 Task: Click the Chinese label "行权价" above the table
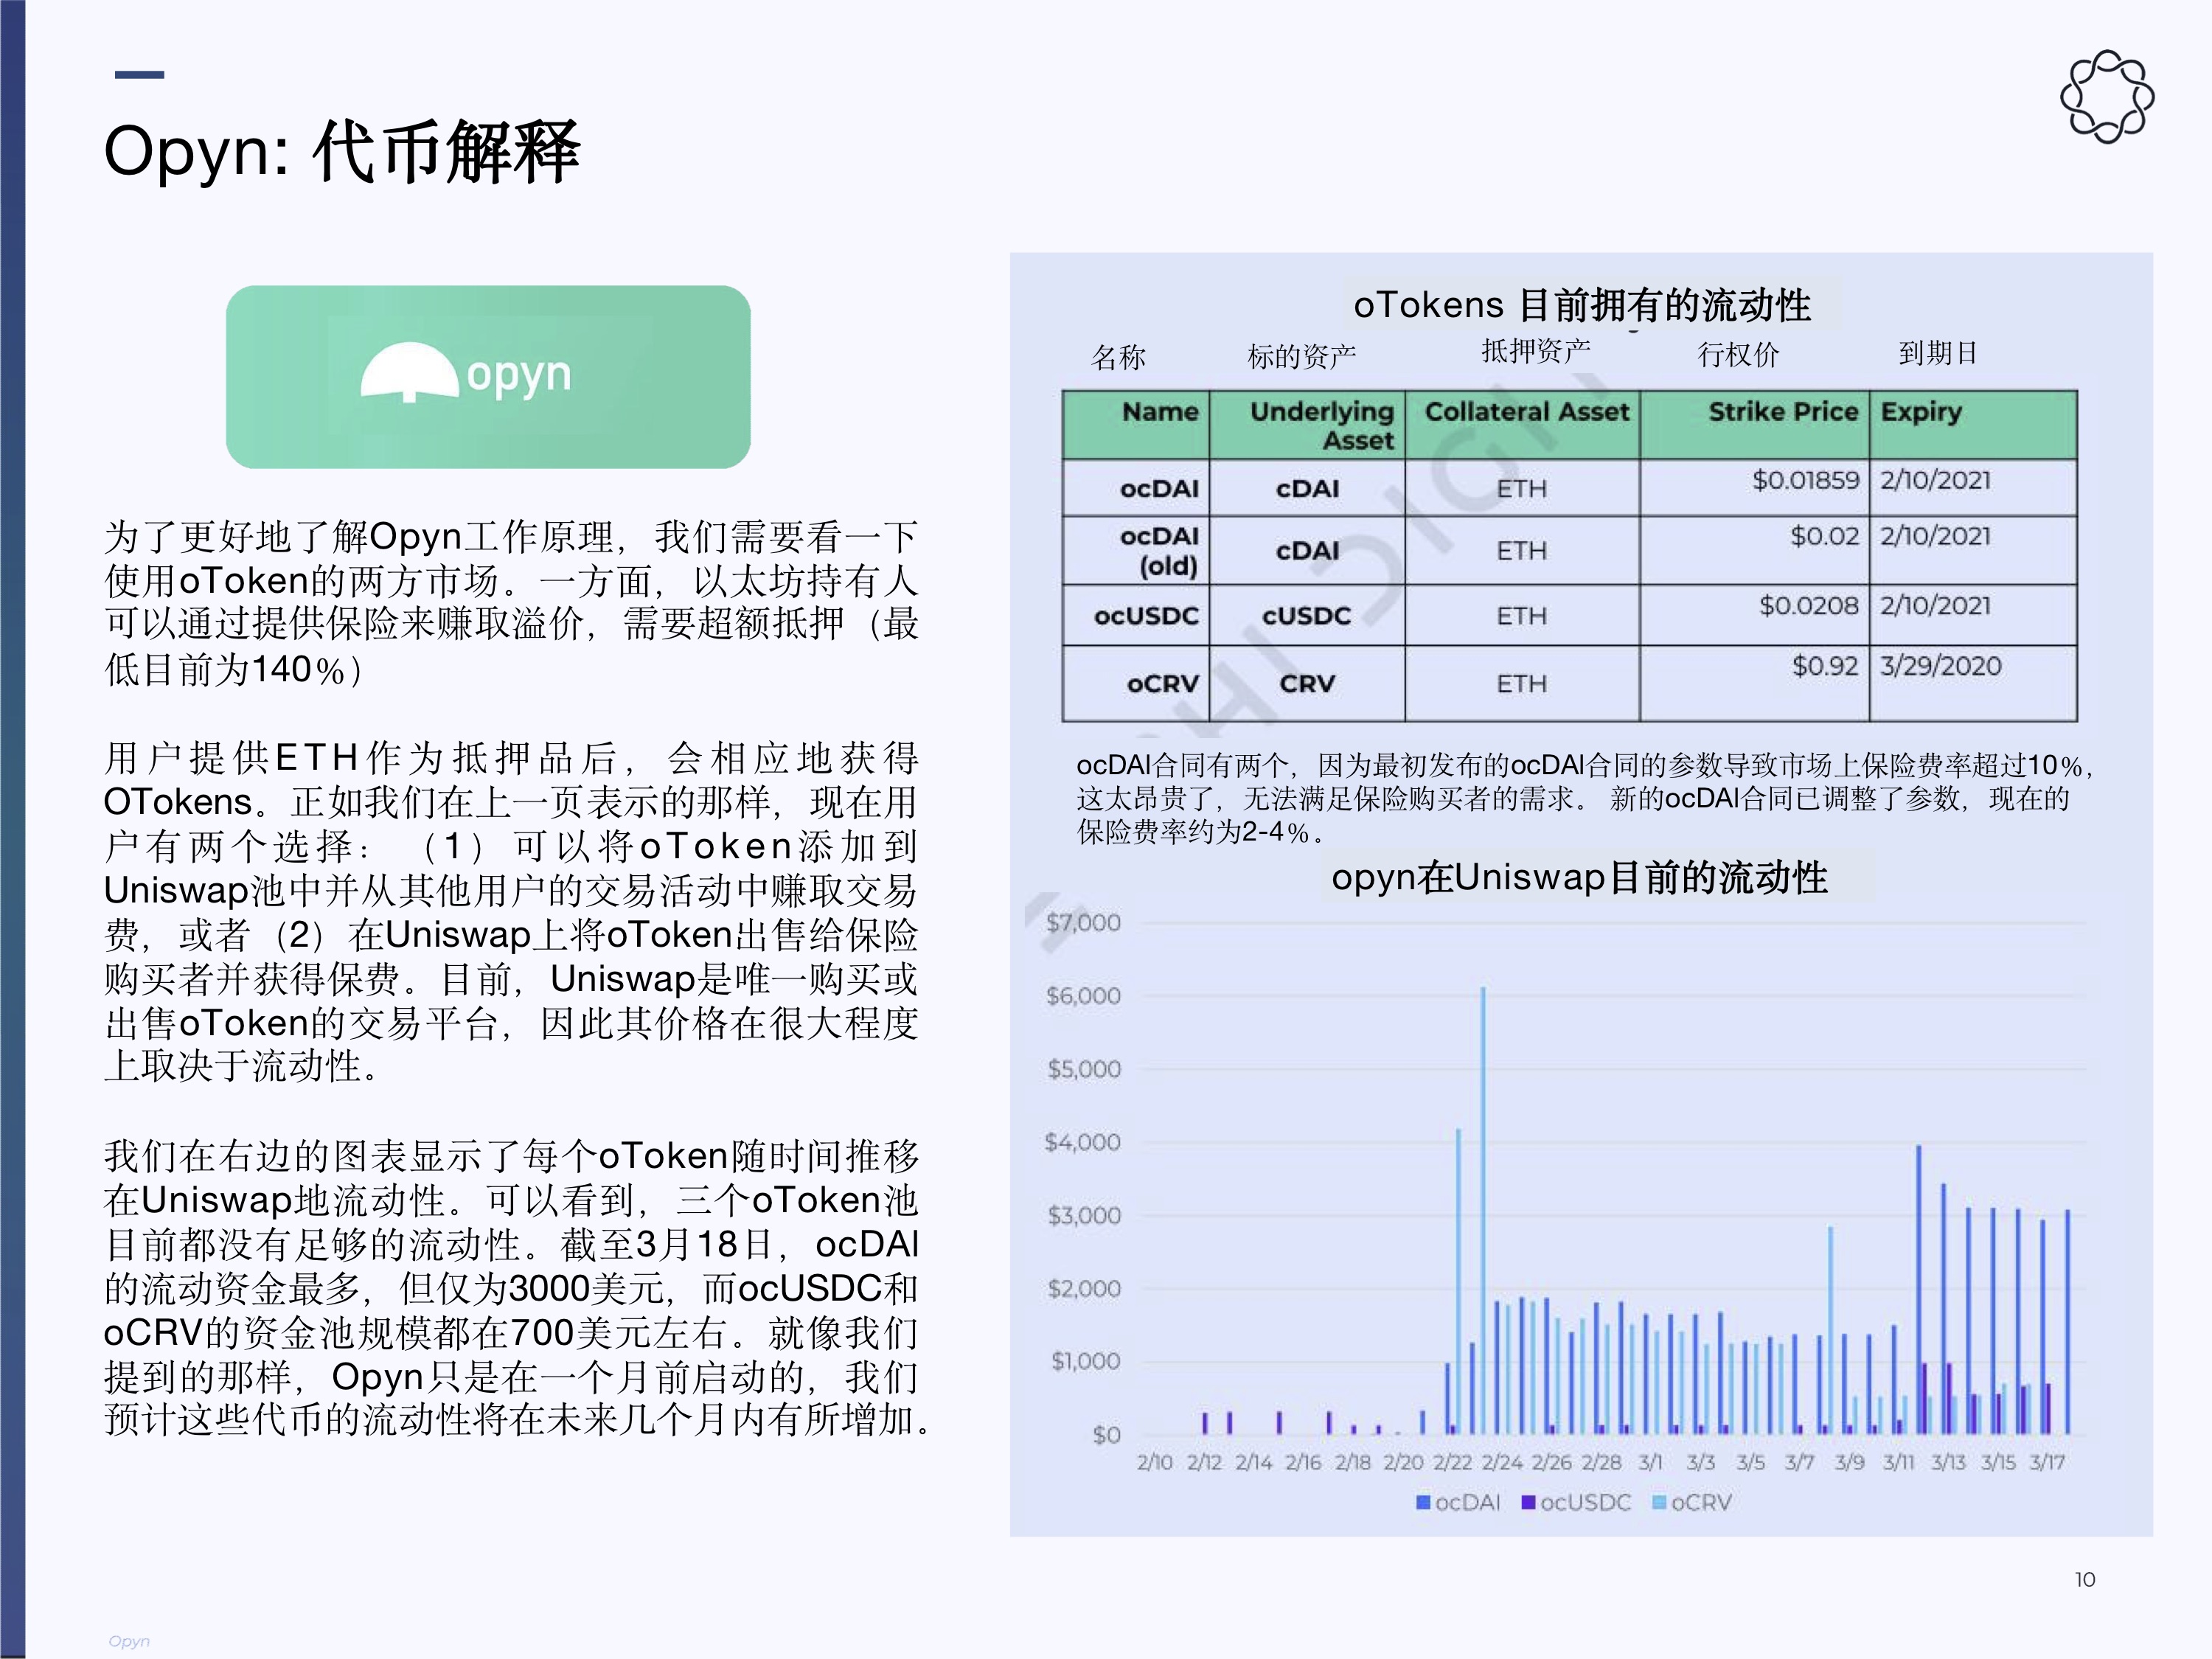pyautogui.click(x=1739, y=354)
